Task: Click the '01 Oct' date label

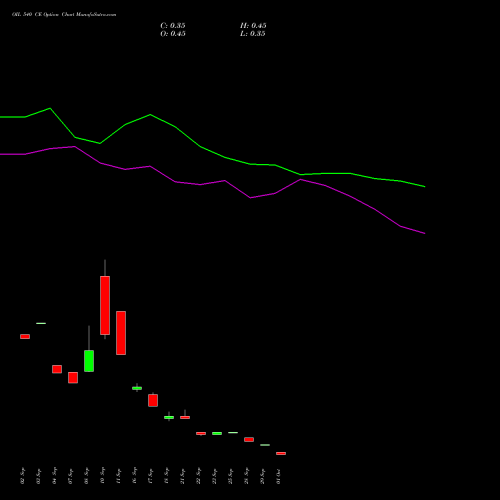Action: tap(278, 476)
